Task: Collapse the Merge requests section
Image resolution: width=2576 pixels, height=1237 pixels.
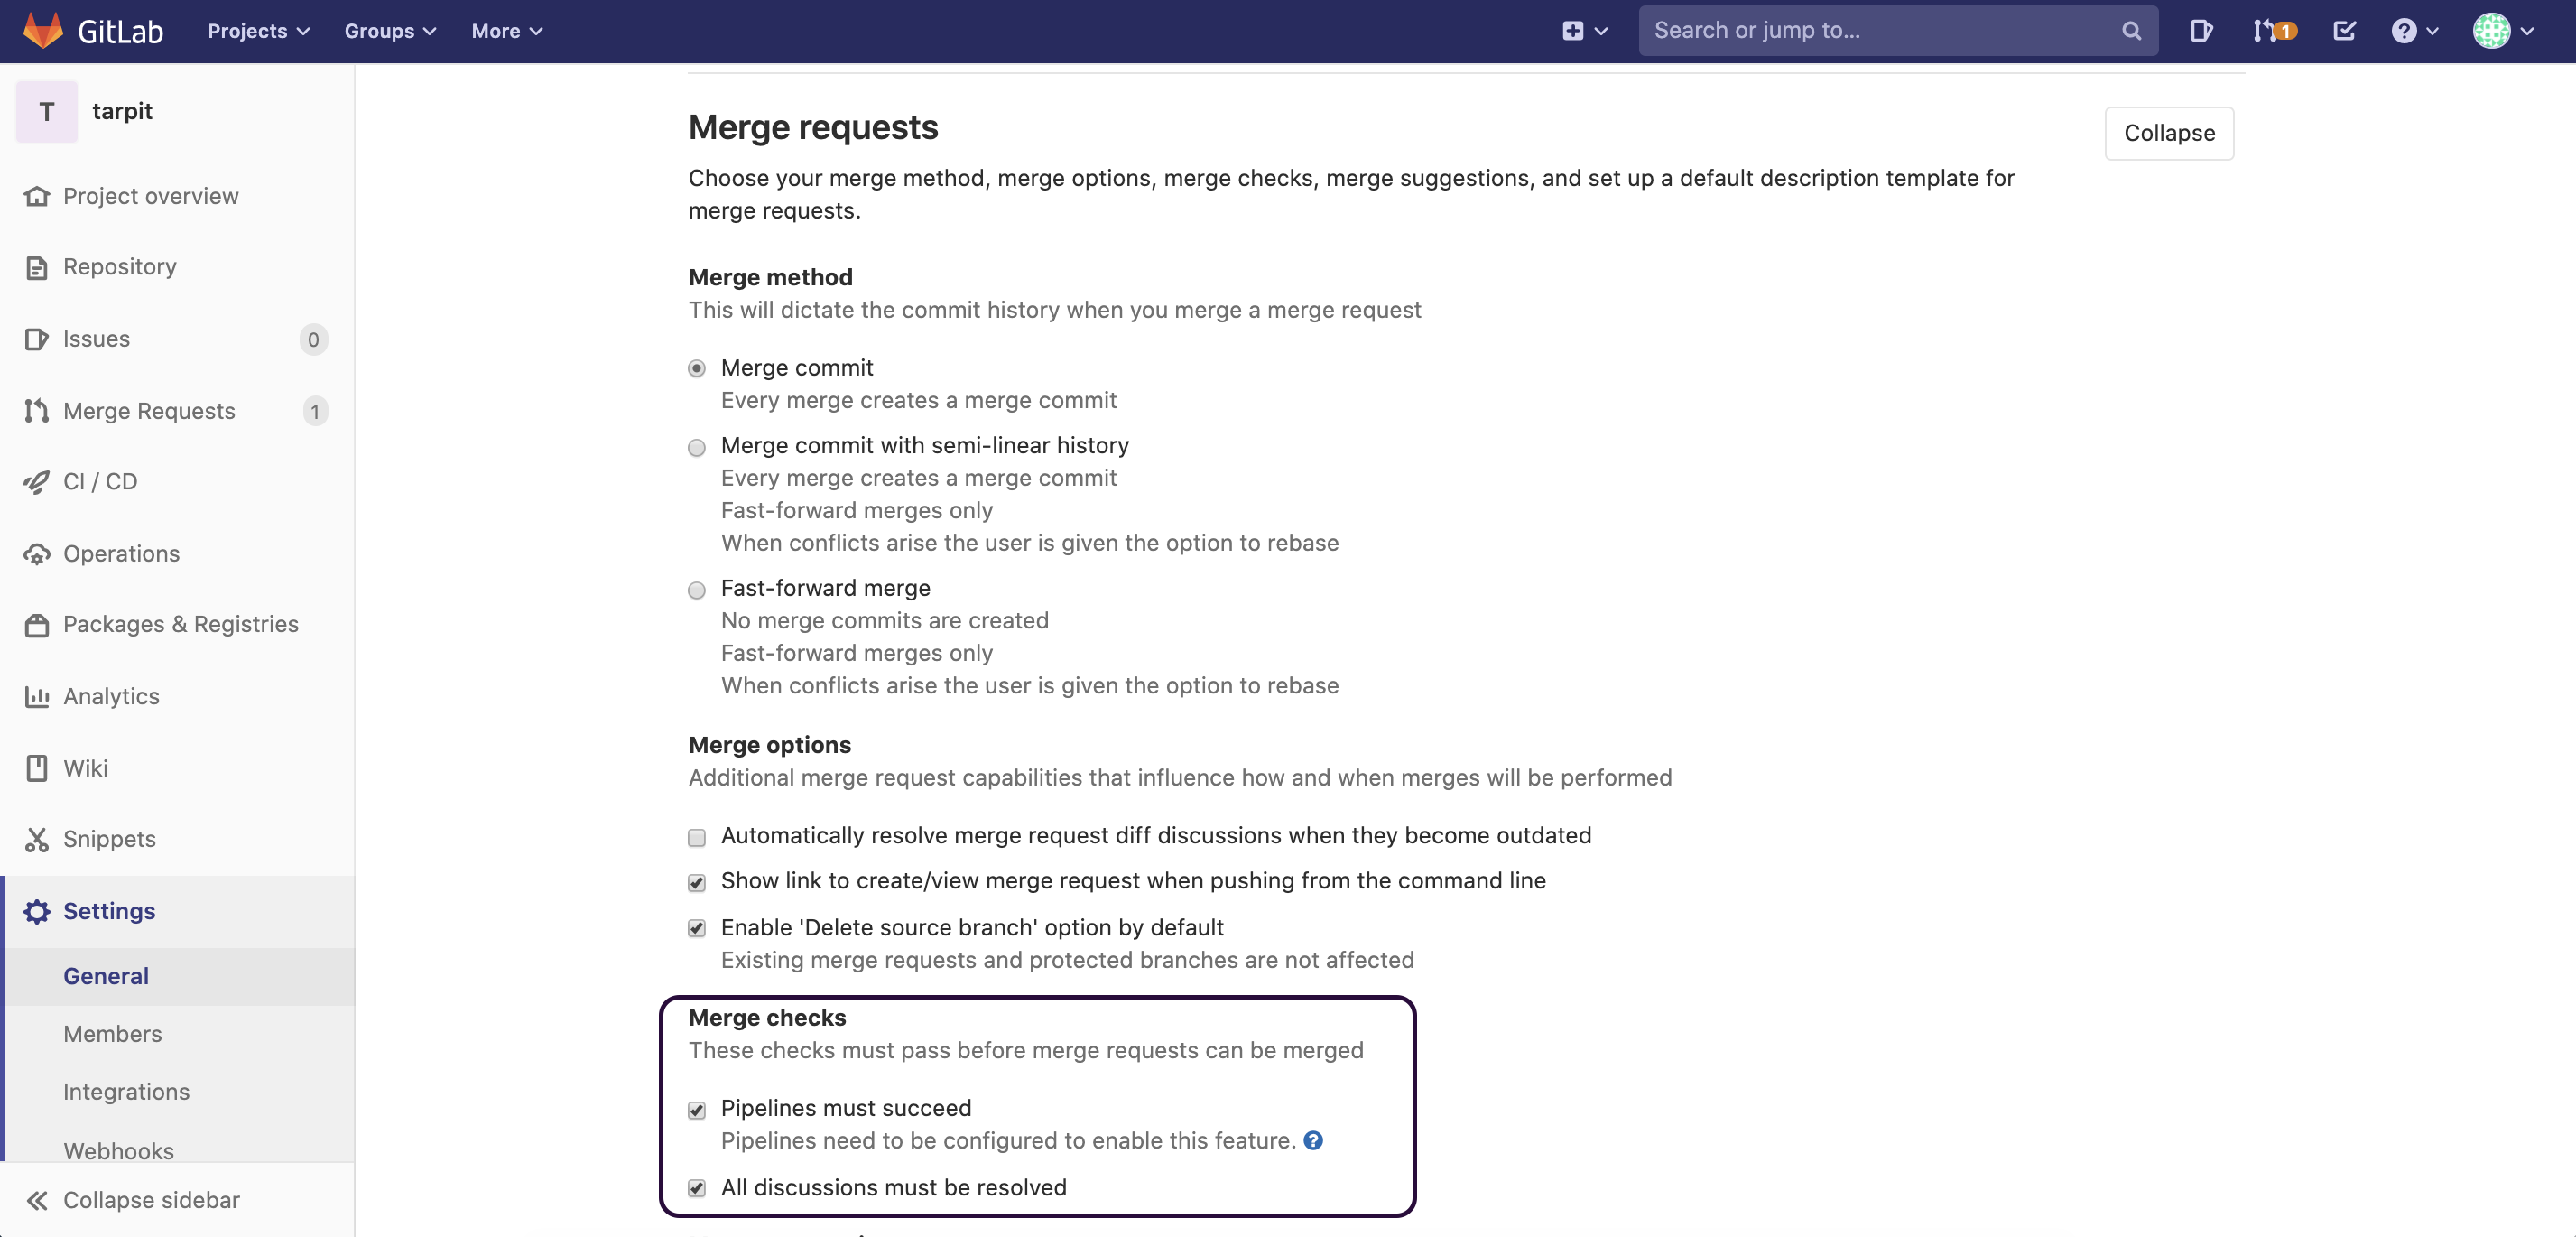Action: click(2168, 133)
